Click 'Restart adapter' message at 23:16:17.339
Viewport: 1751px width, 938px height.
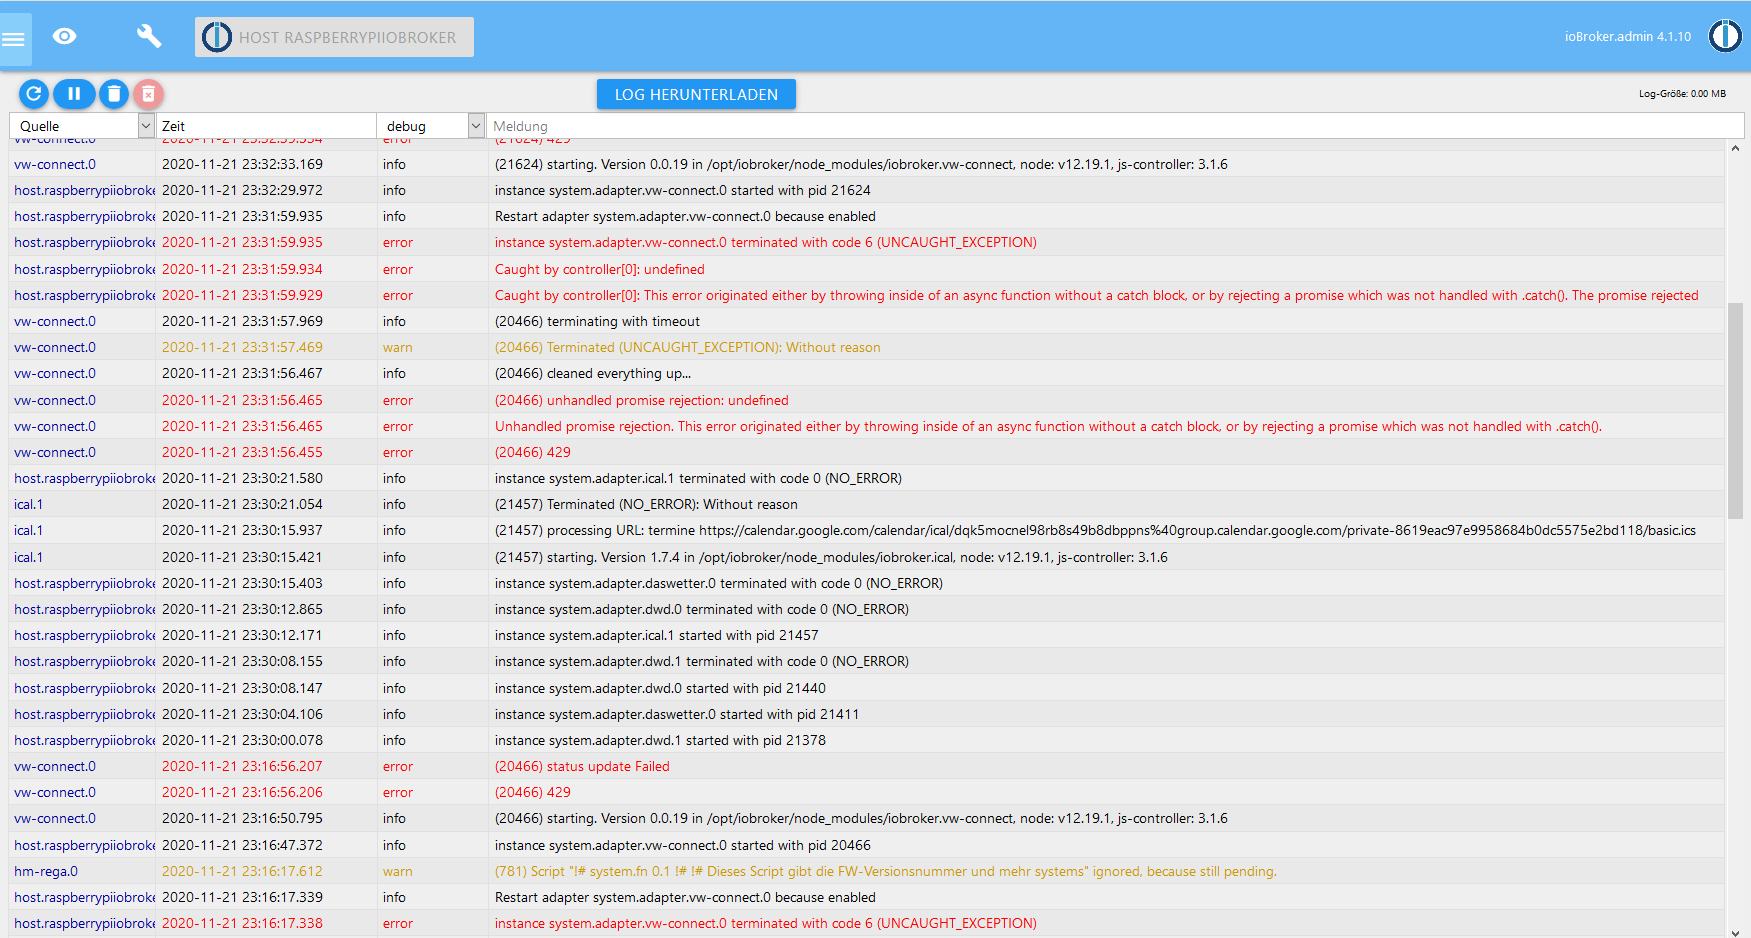click(685, 897)
